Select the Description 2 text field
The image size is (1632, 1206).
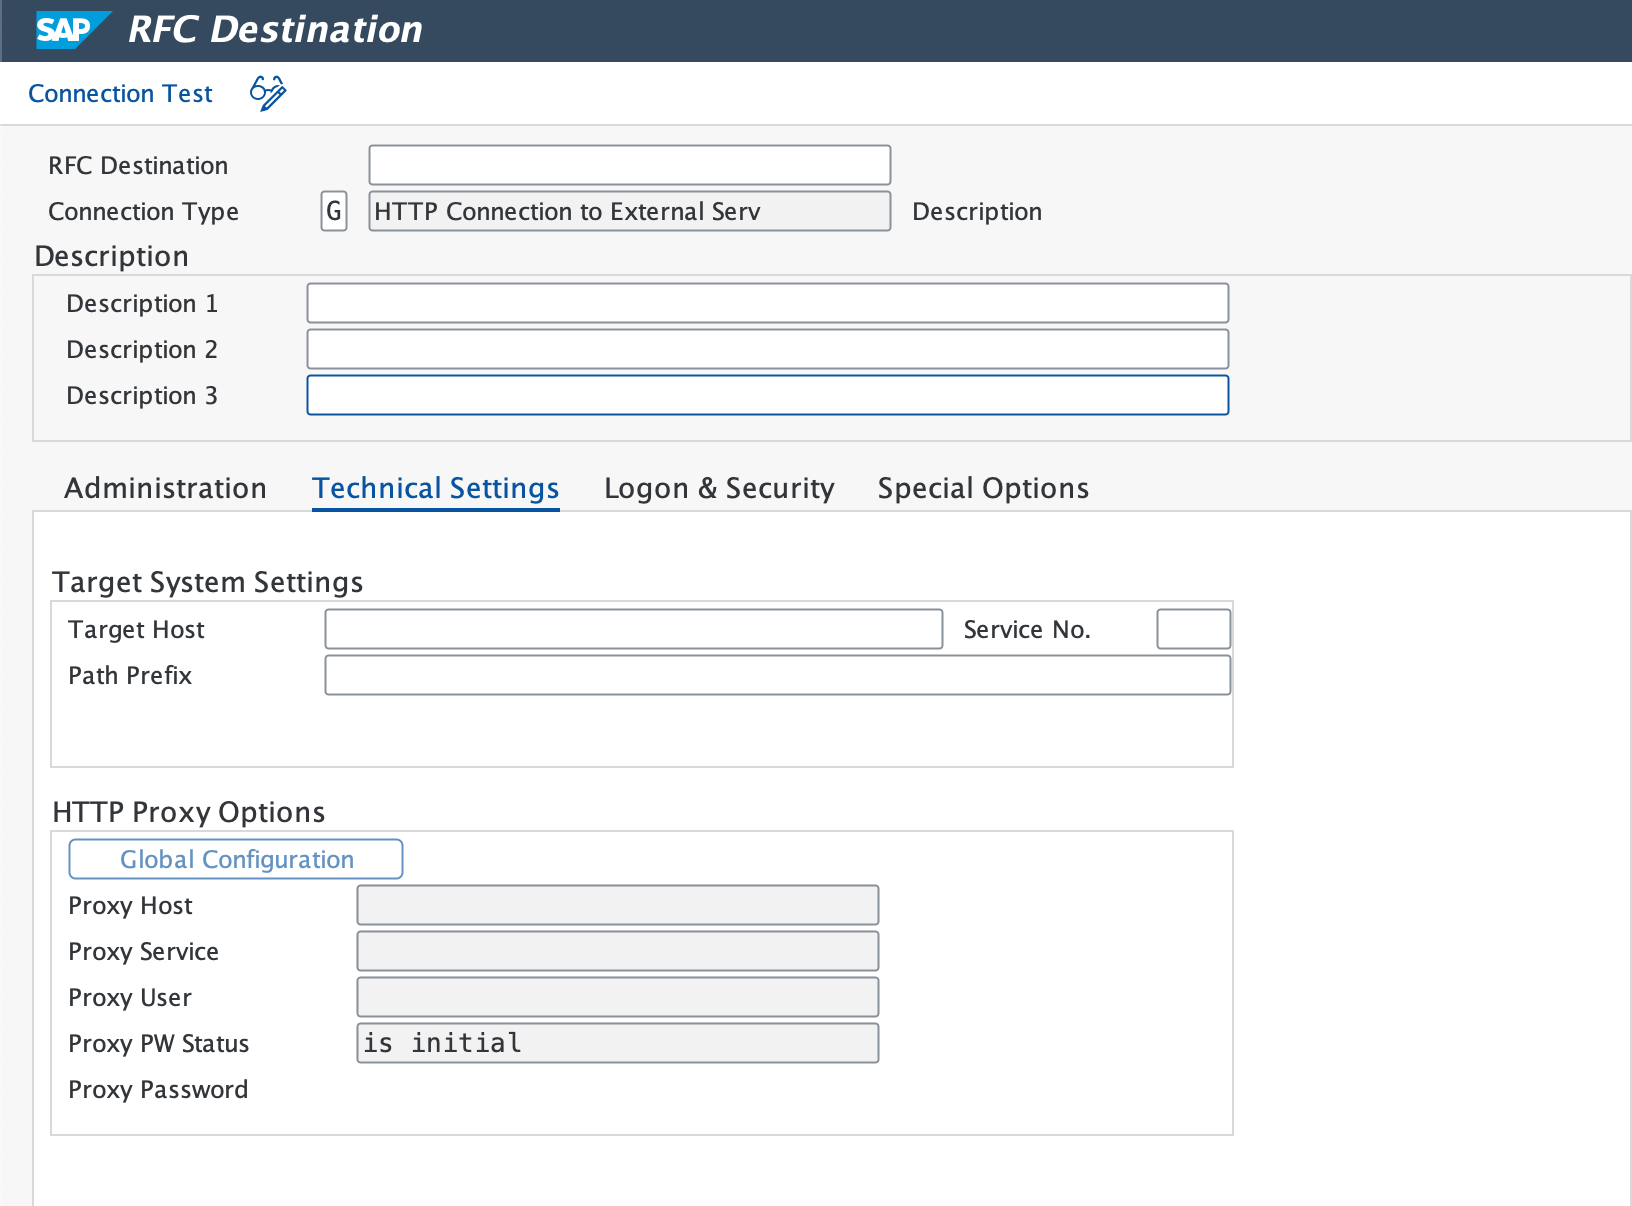click(x=766, y=348)
